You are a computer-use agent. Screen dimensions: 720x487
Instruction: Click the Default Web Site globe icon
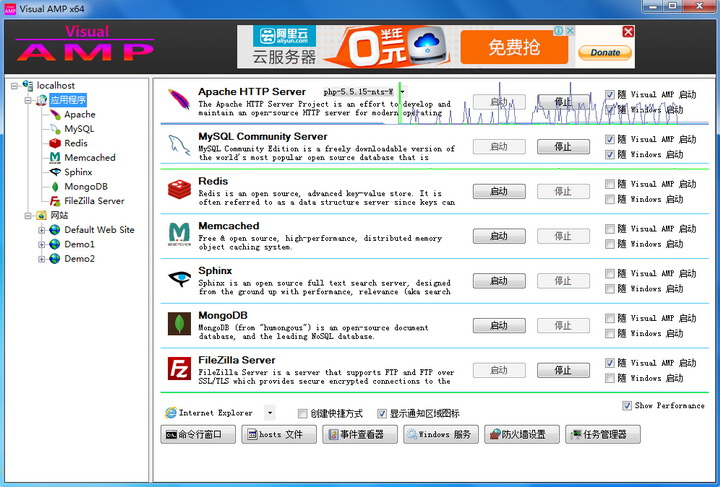pyautogui.click(x=55, y=230)
